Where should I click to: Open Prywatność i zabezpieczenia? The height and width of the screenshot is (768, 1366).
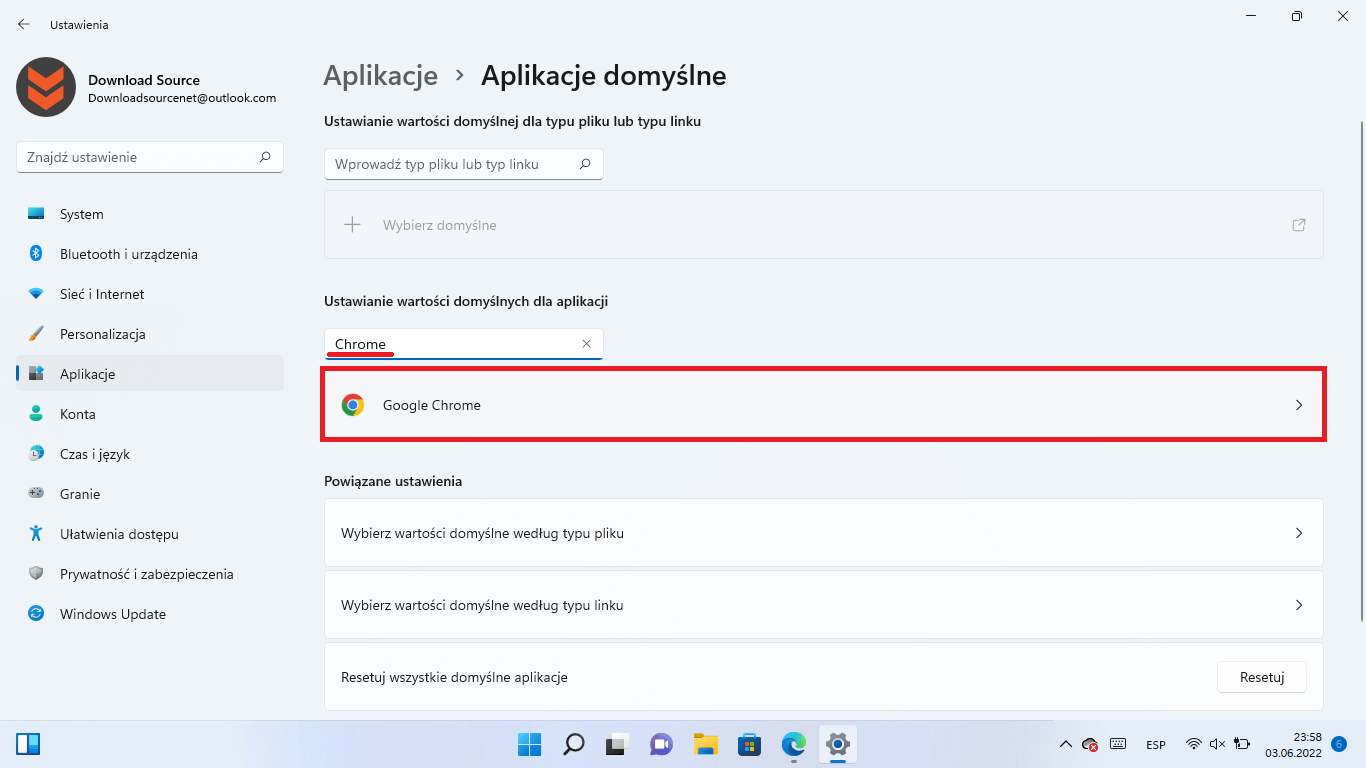pyautogui.click(x=150, y=574)
